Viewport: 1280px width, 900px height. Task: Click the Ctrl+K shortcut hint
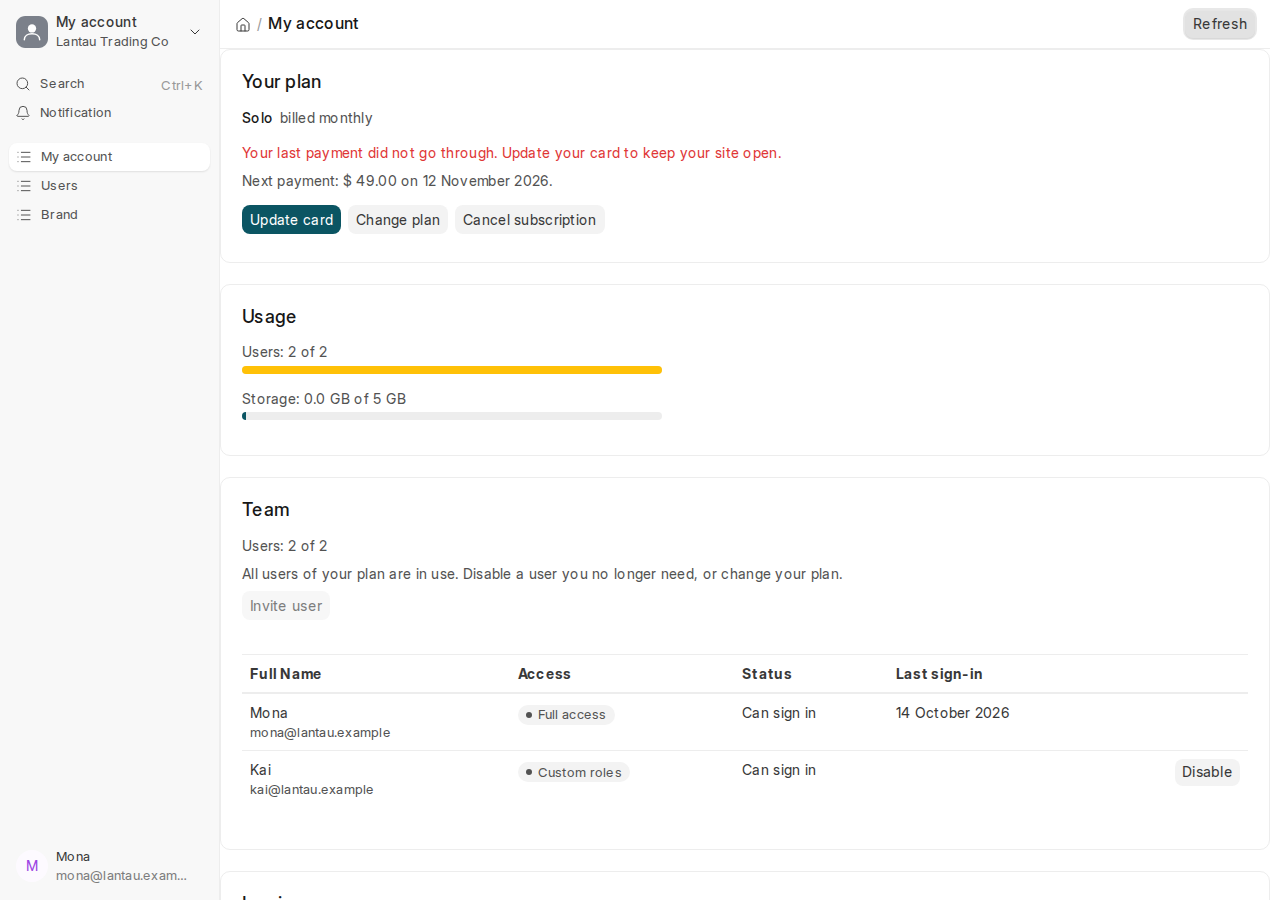pyautogui.click(x=182, y=85)
